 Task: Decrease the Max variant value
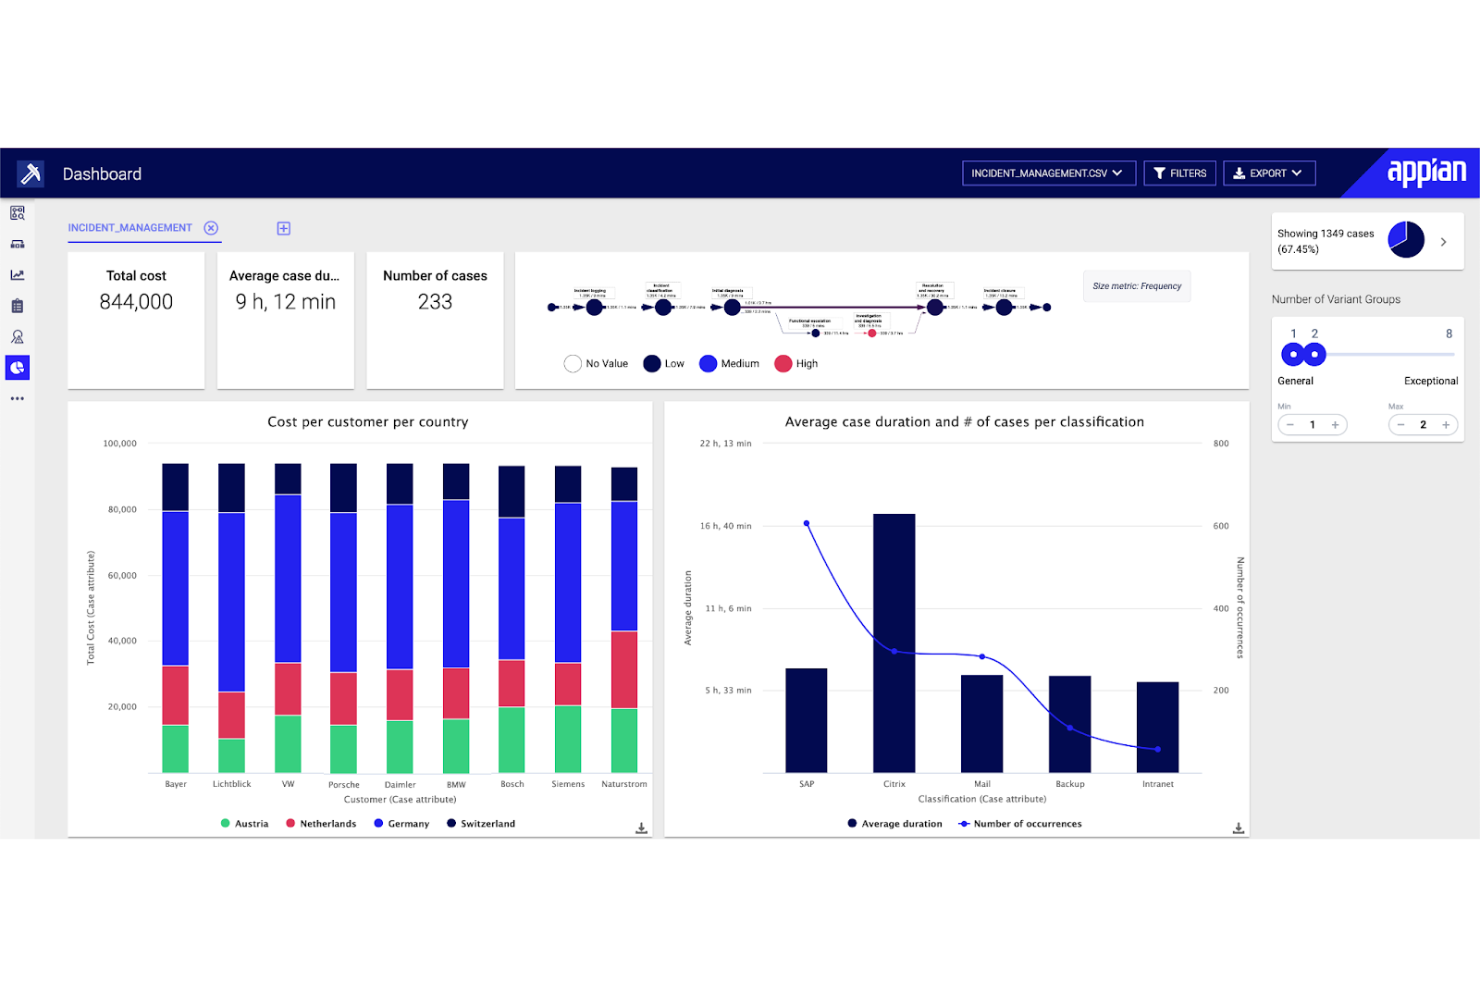1401,425
